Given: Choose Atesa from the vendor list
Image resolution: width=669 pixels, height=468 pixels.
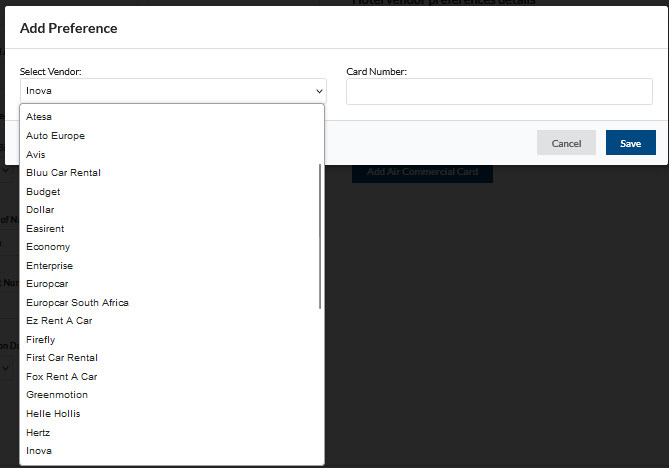Looking at the screenshot, I should tap(172, 117).
